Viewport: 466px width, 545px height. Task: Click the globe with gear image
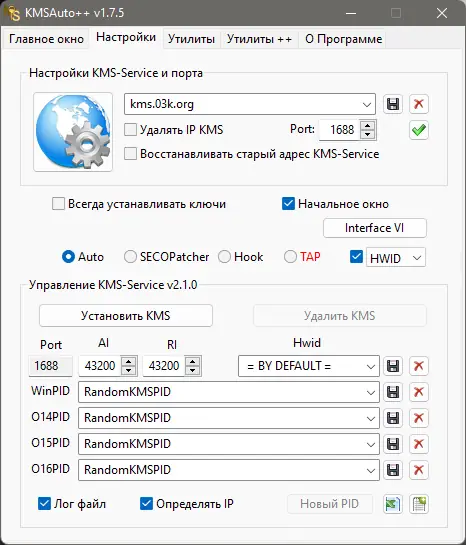(x=73, y=132)
